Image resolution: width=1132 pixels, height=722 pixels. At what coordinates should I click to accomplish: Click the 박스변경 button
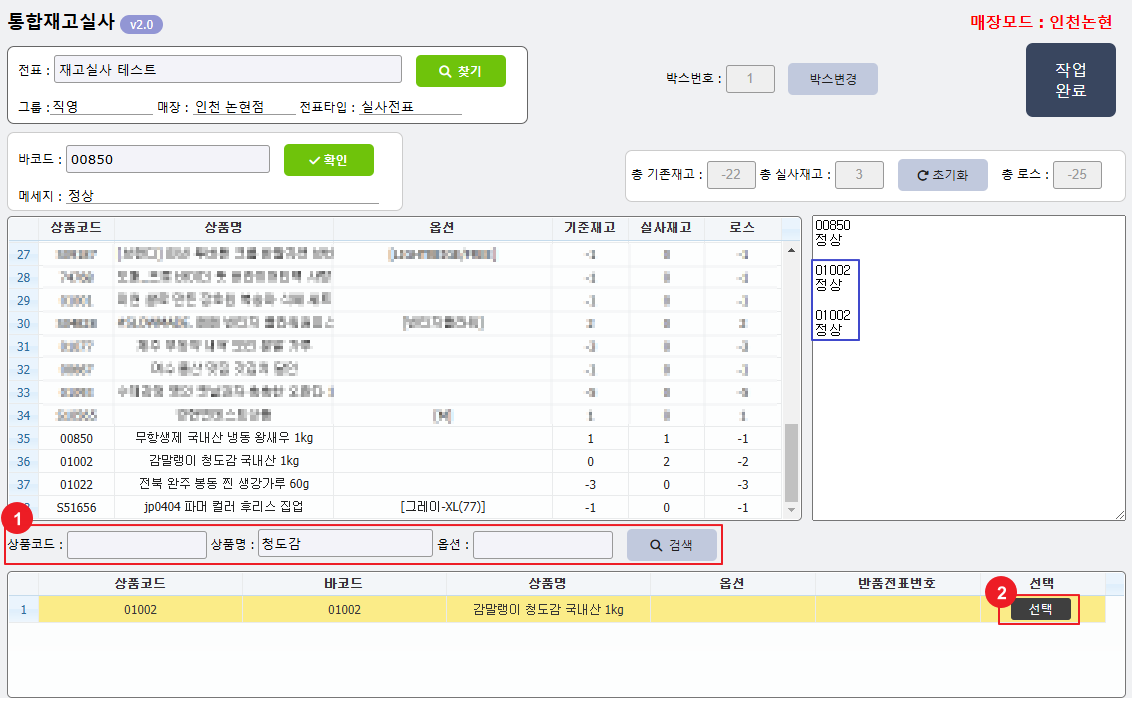pos(832,79)
